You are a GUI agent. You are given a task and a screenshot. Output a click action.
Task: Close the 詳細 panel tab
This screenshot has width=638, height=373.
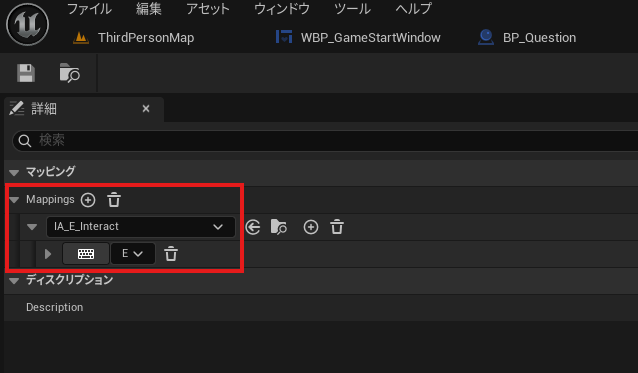[x=146, y=109]
